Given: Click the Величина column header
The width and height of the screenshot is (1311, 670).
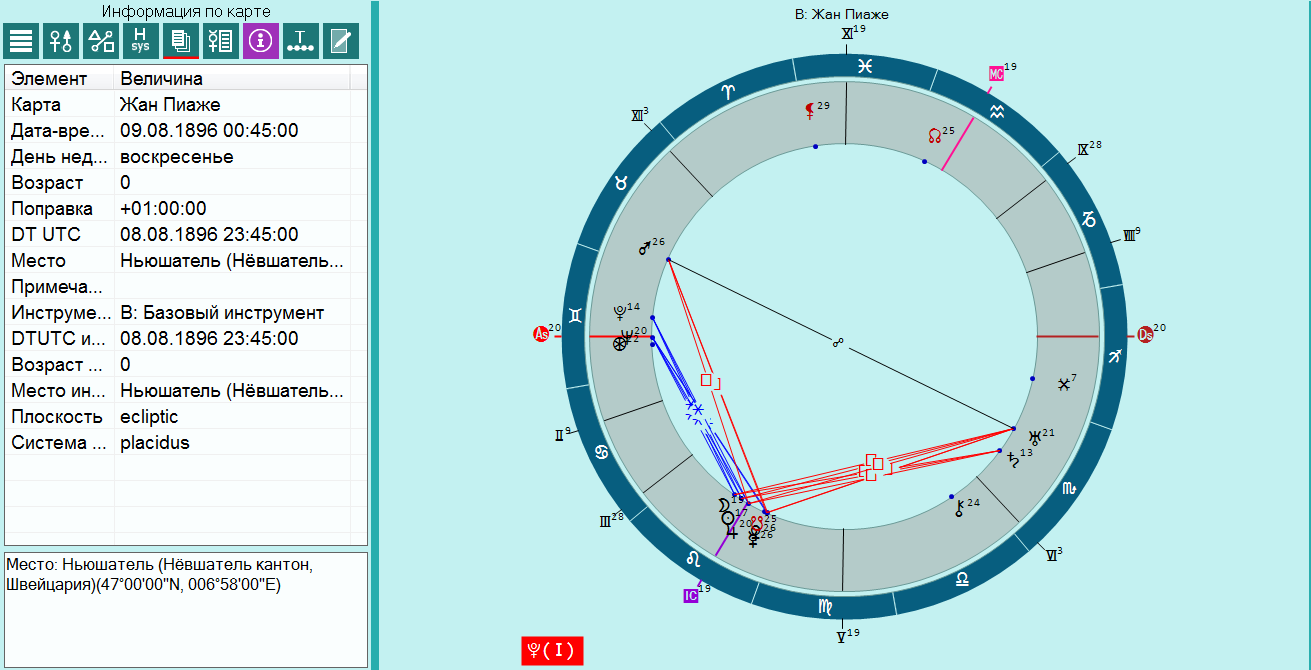Looking at the screenshot, I should pos(162,78).
